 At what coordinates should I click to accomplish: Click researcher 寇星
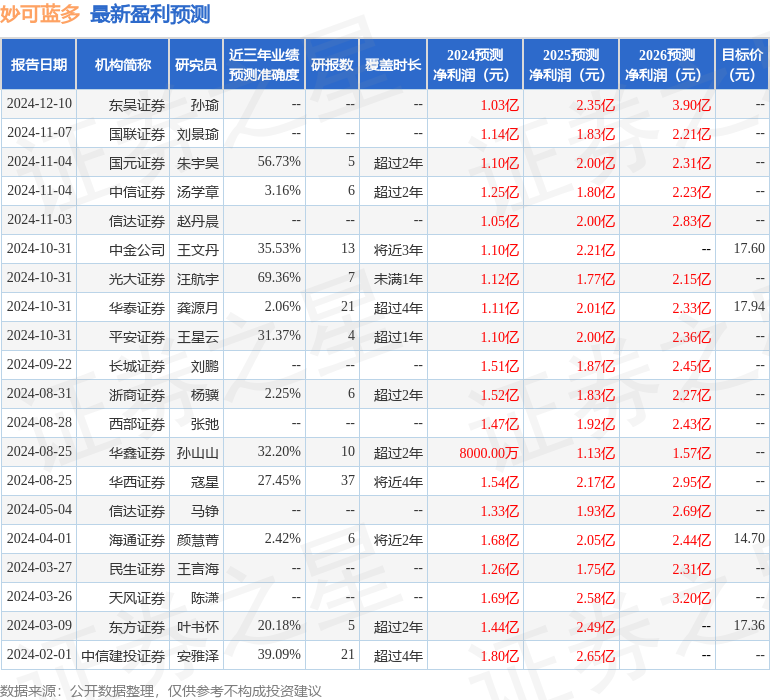[x=205, y=482]
